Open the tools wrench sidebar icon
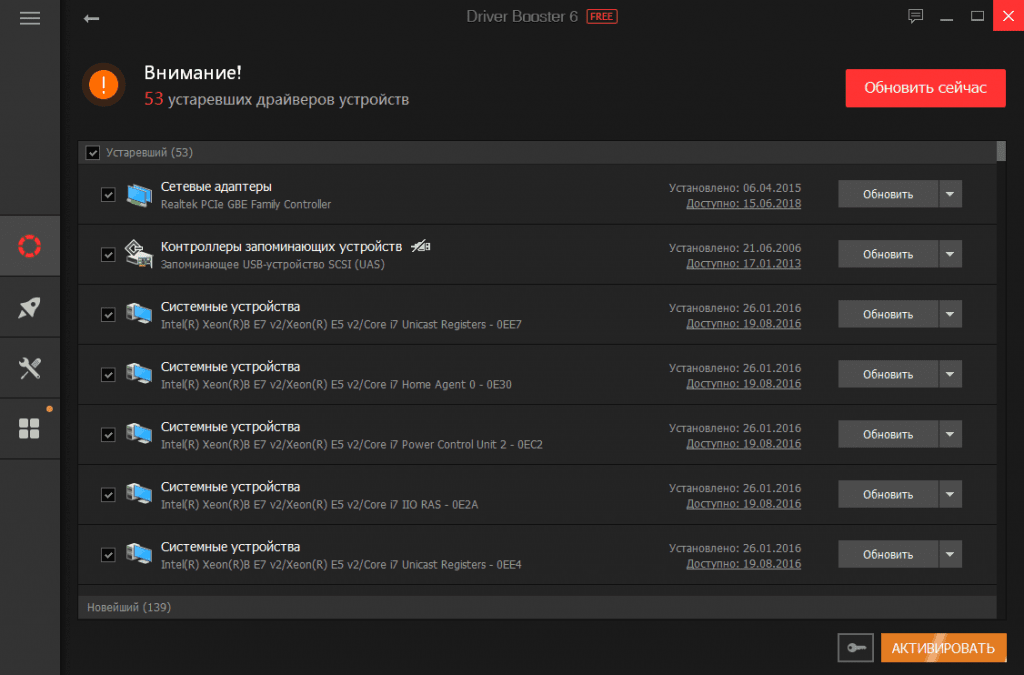 click(29, 368)
